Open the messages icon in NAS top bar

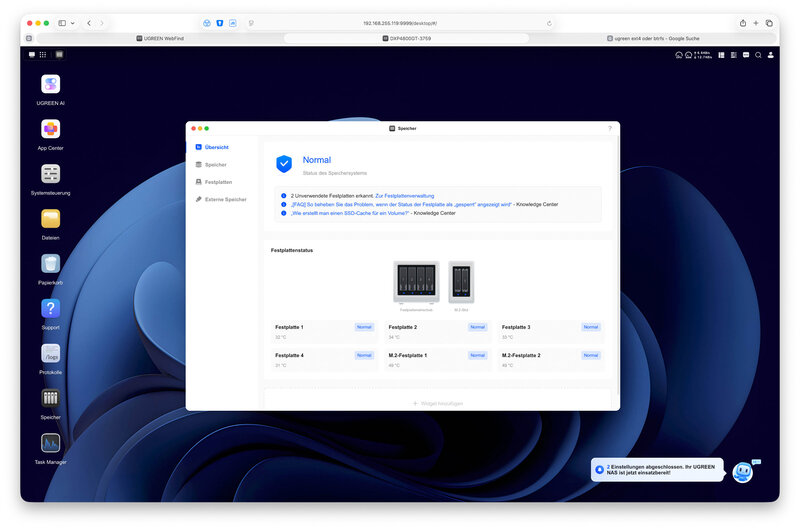[x=746, y=55]
